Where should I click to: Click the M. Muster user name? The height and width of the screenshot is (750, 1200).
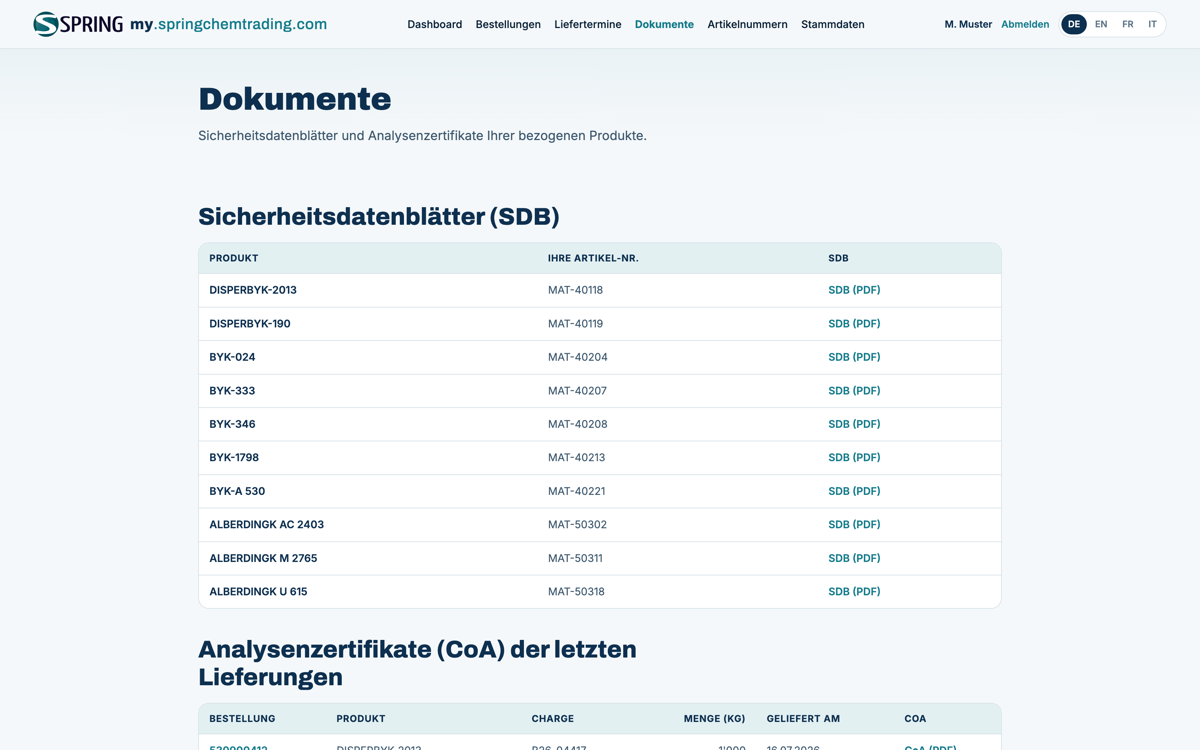[968, 24]
